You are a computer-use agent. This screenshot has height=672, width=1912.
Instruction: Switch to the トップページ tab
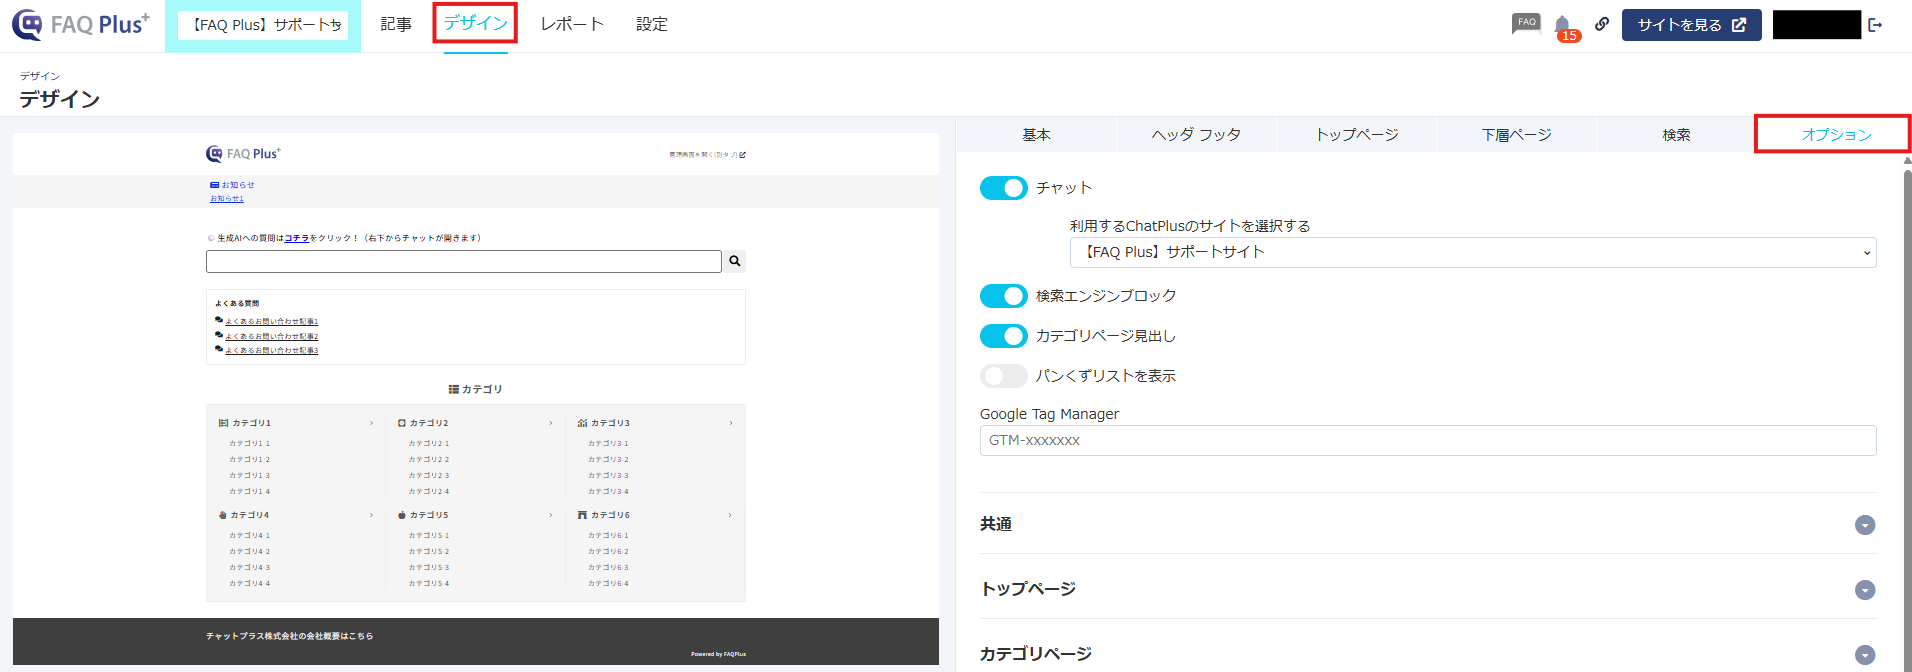click(1357, 134)
